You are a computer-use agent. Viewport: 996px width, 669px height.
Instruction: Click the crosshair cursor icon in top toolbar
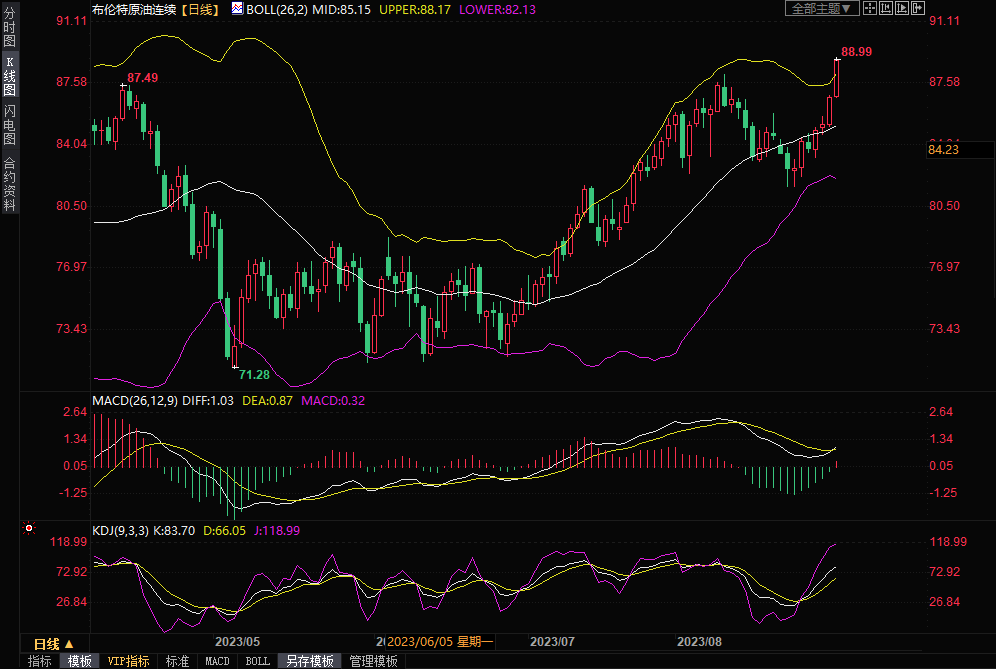click(870, 8)
